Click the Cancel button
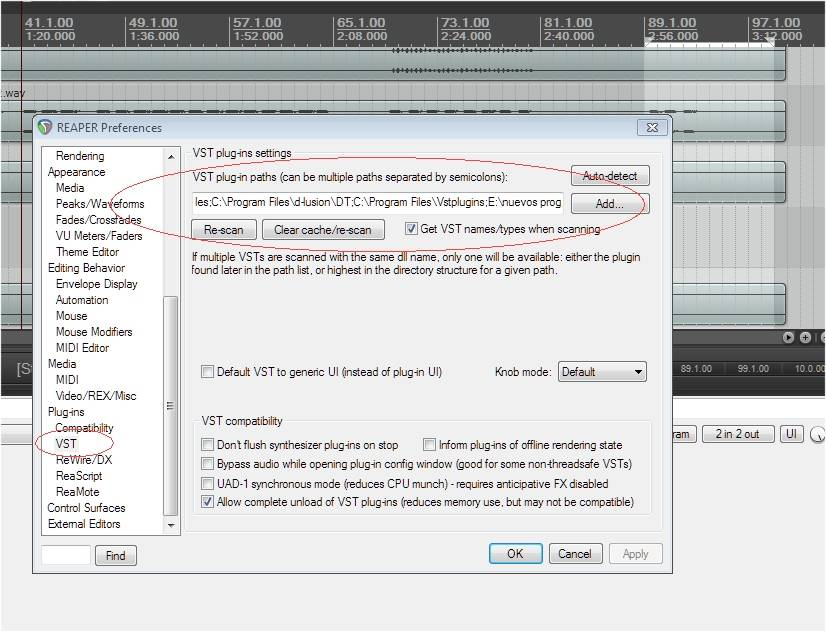 click(x=575, y=554)
